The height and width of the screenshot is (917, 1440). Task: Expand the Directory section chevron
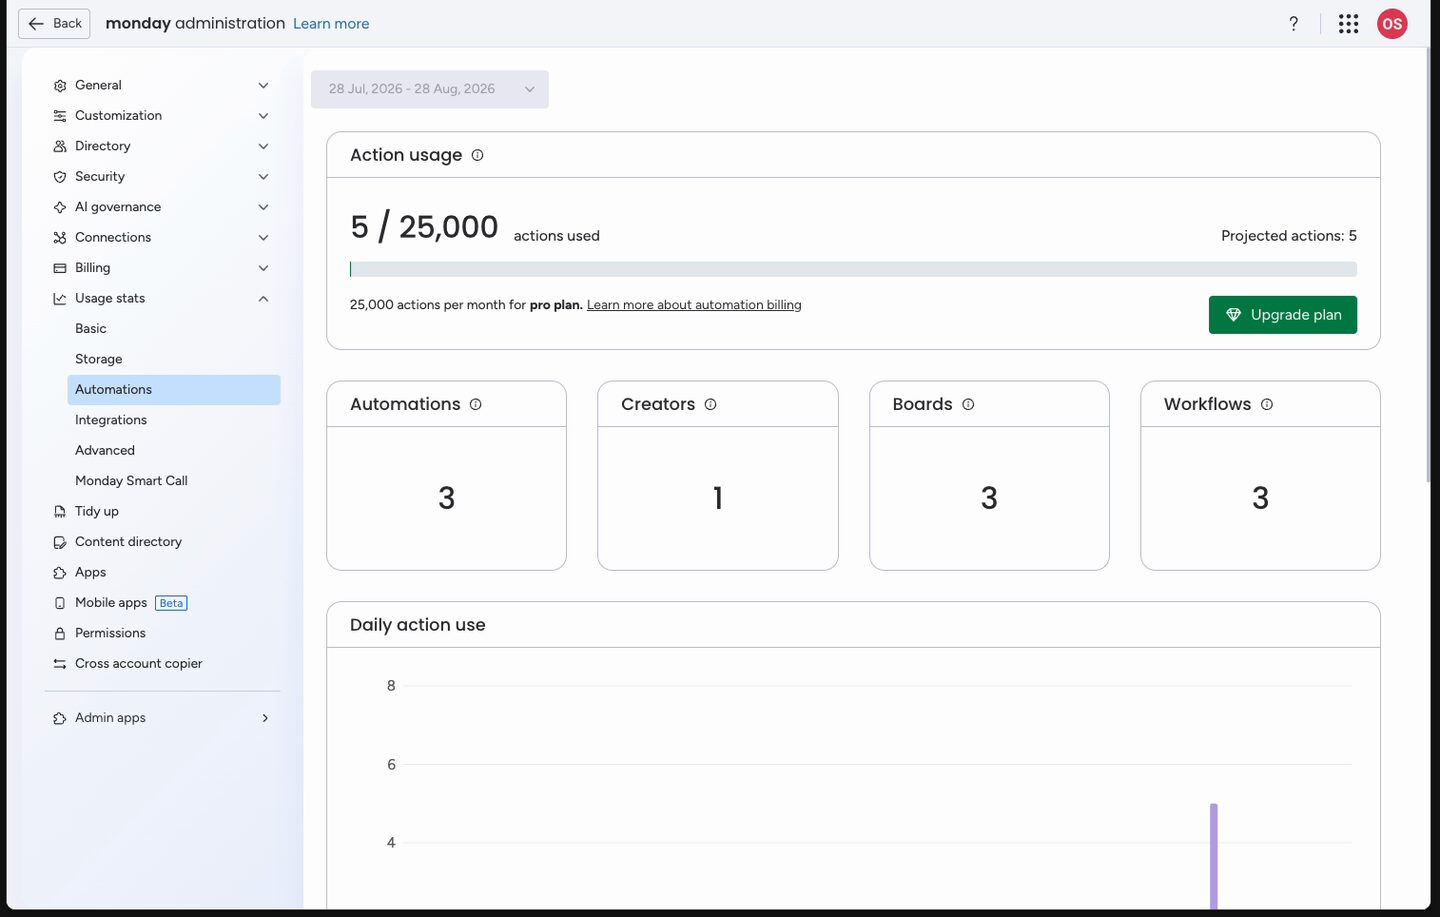point(263,146)
